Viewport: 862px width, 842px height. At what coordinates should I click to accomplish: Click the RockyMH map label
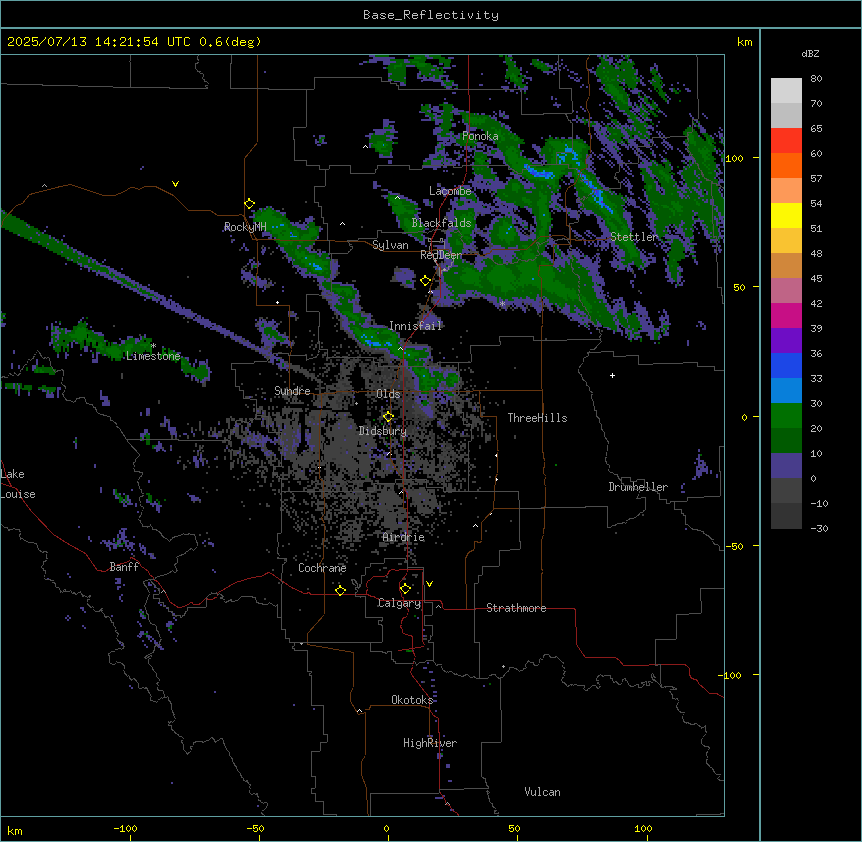click(x=245, y=227)
